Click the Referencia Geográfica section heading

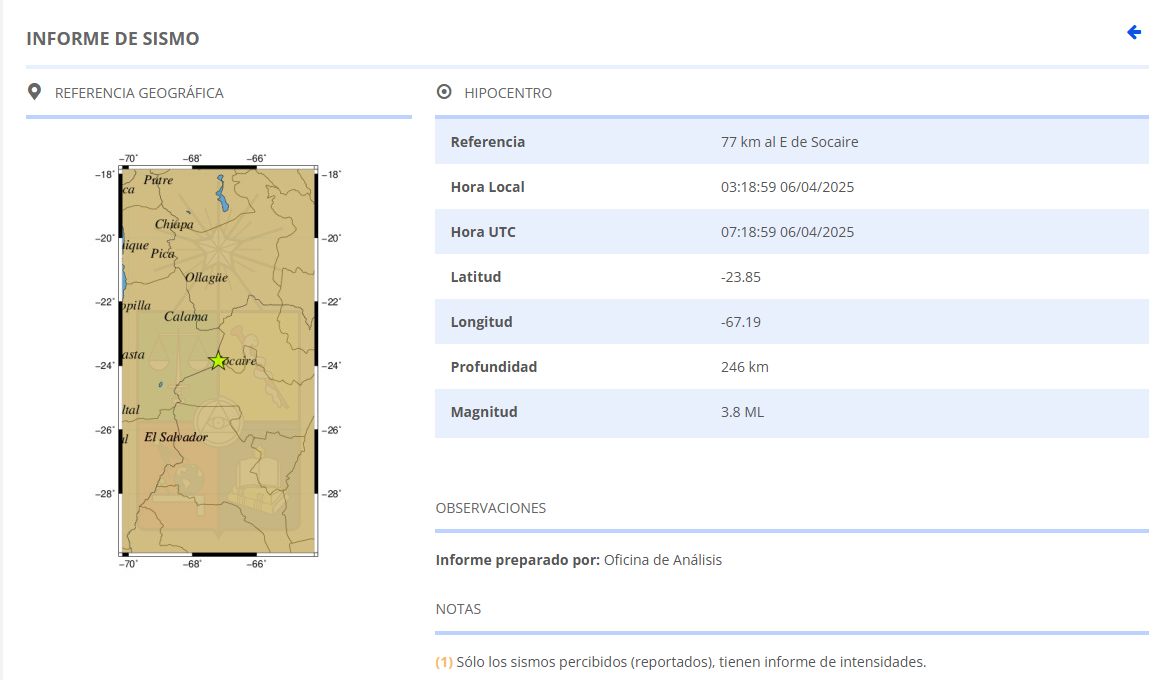pos(139,93)
